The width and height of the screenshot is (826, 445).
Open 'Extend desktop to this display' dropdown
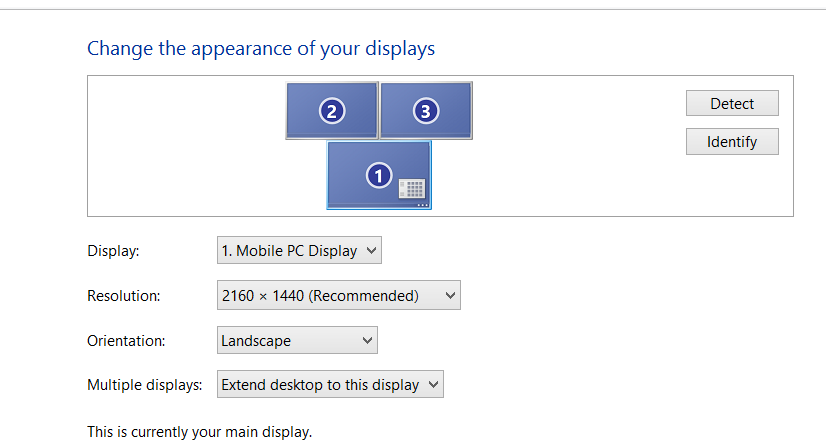pos(330,384)
